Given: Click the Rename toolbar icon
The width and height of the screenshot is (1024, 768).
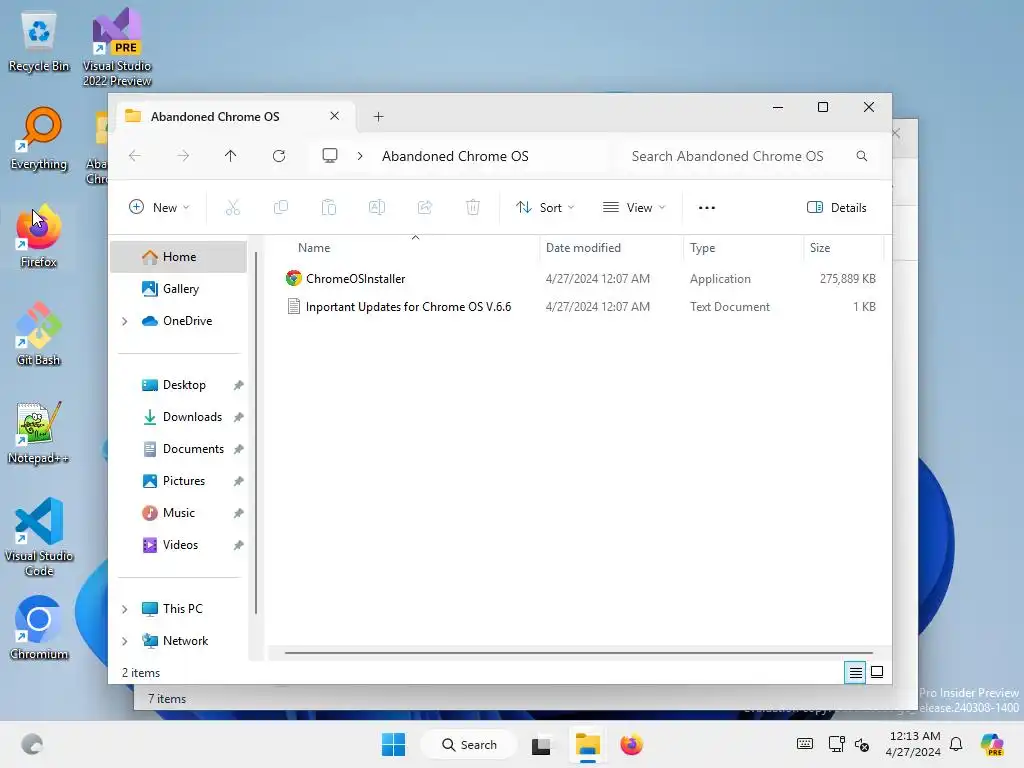Looking at the screenshot, I should 377,208.
